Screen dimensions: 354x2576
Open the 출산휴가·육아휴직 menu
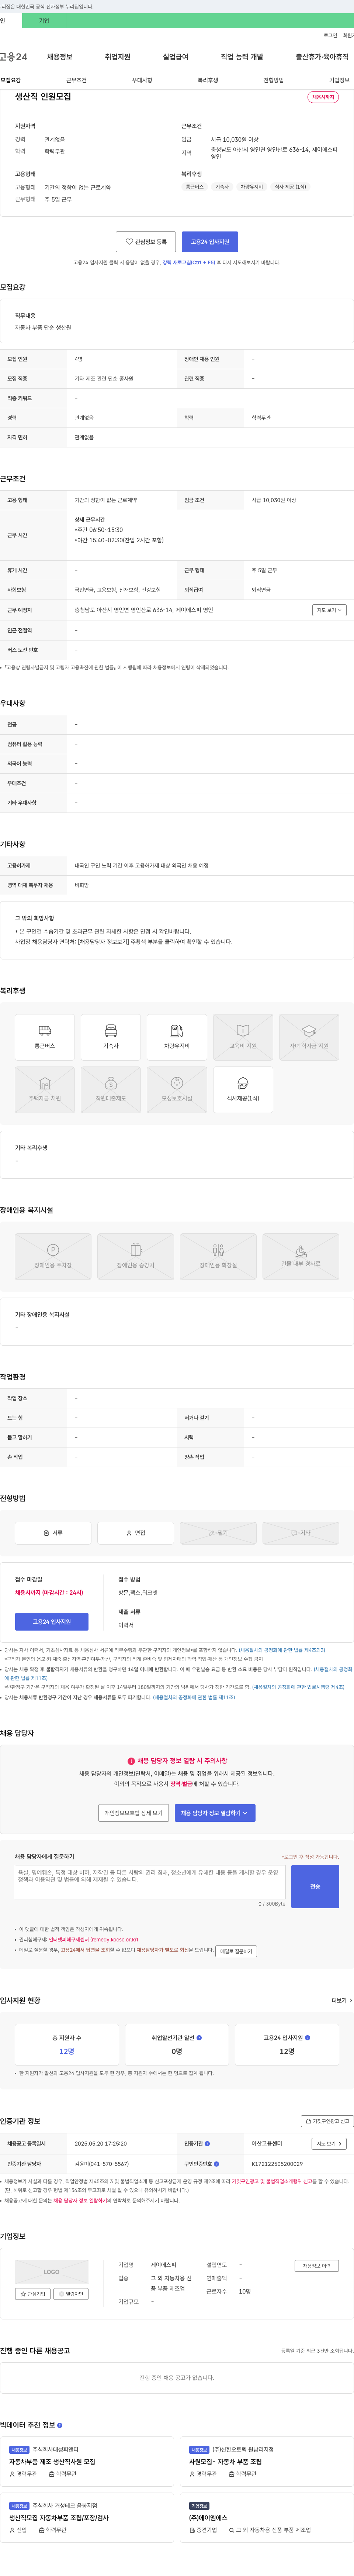(322, 57)
